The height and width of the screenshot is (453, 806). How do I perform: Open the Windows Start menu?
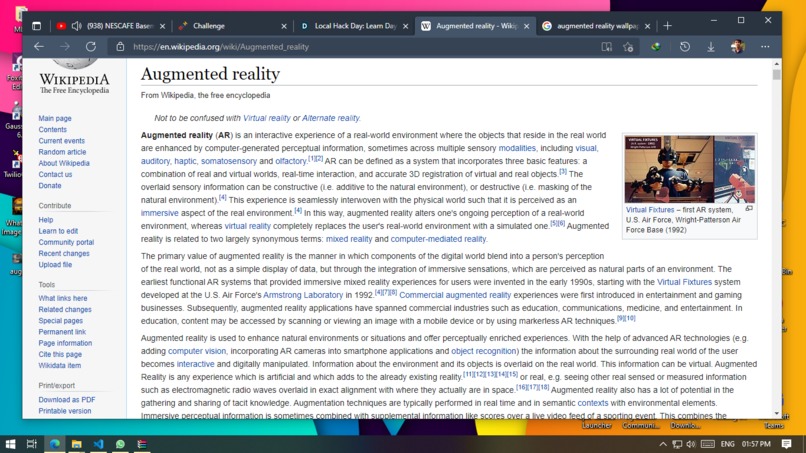click(10, 444)
